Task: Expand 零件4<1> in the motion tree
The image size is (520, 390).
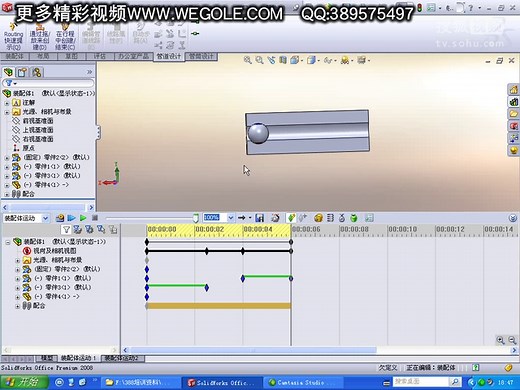Action: 18,297
